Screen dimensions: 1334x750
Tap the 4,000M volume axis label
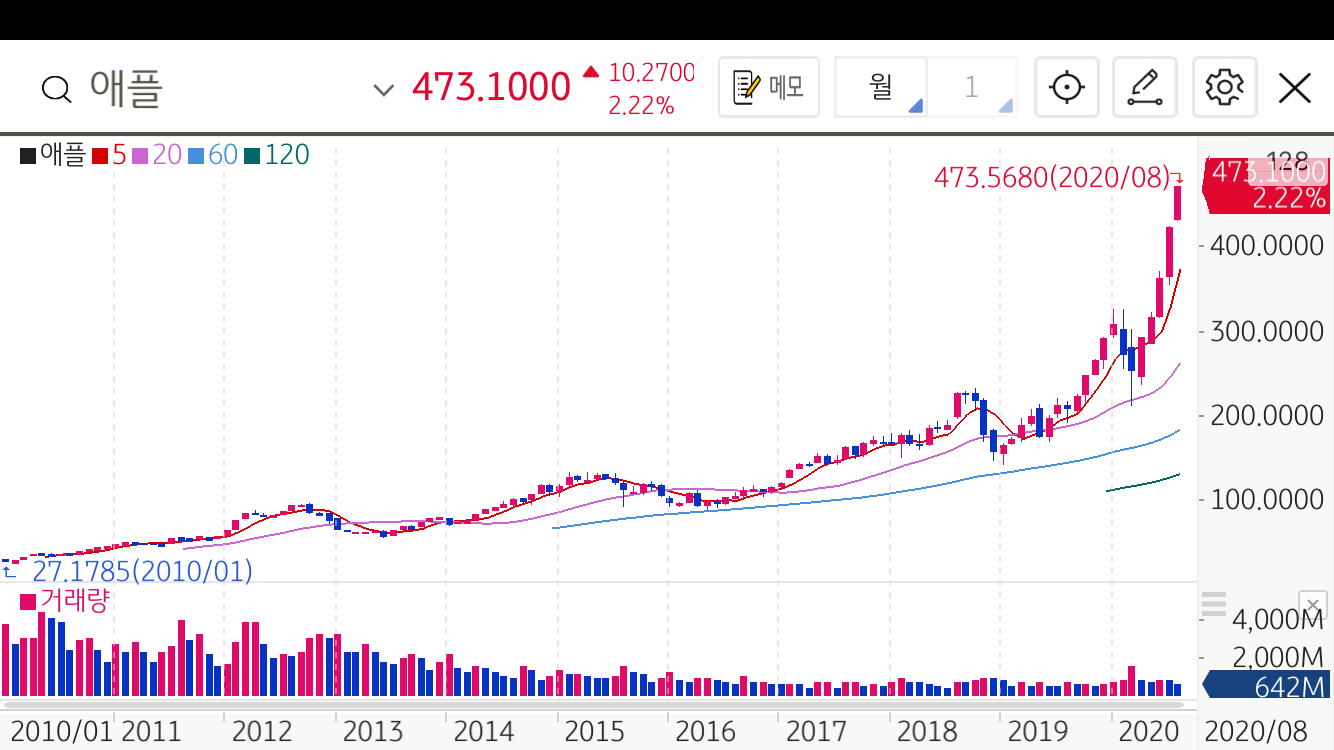click(x=1277, y=620)
